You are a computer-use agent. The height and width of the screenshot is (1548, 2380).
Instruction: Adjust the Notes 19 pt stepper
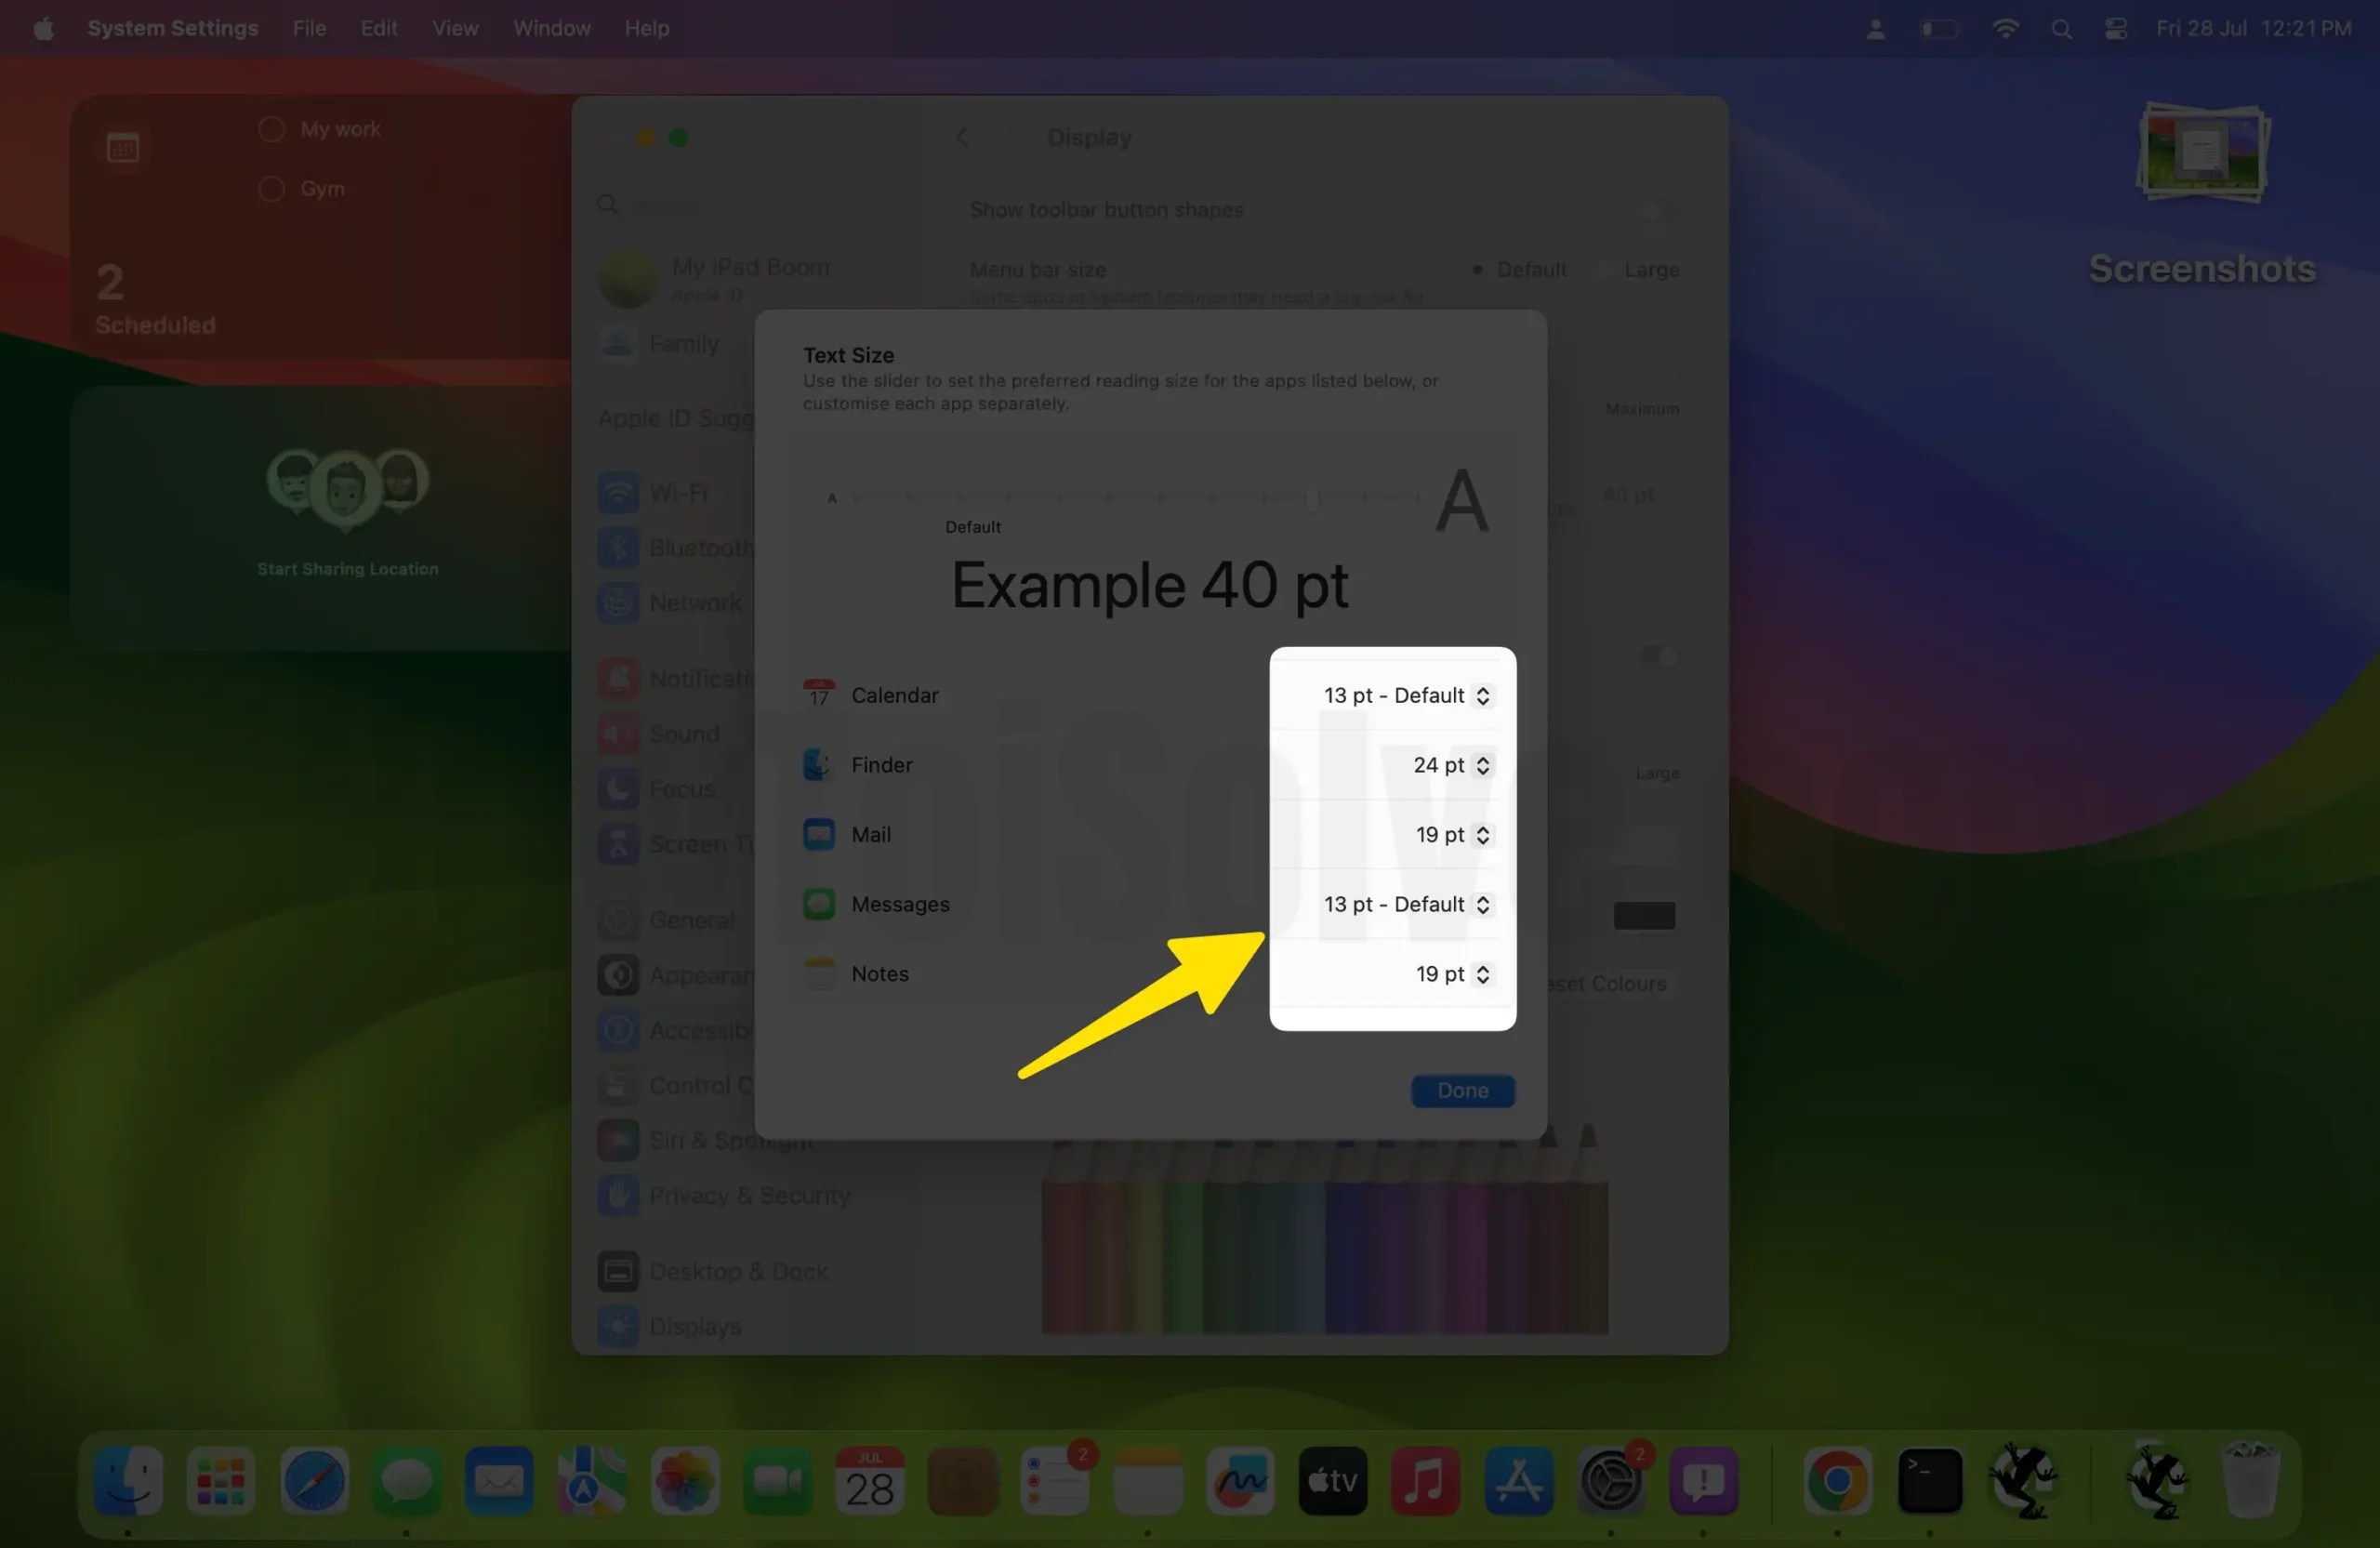(1483, 974)
